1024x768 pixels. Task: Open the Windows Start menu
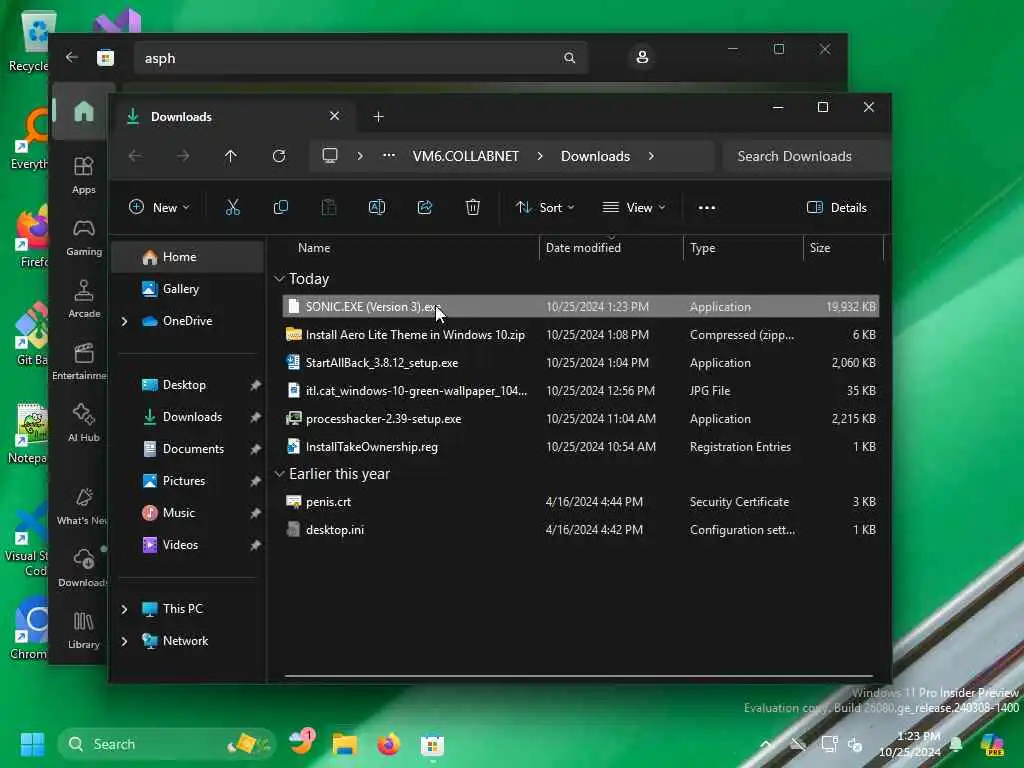pyautogui.click(x=31, y=744)
